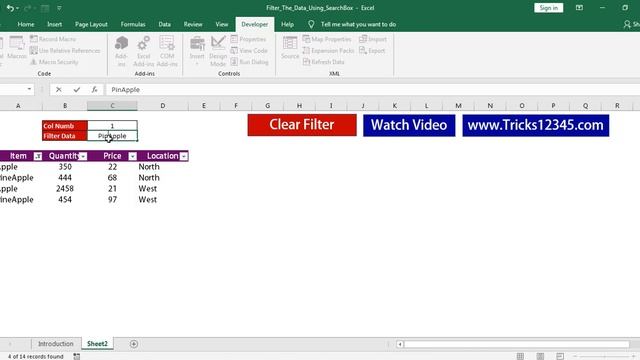Switch to Normal view in status bar

[520, 356]
